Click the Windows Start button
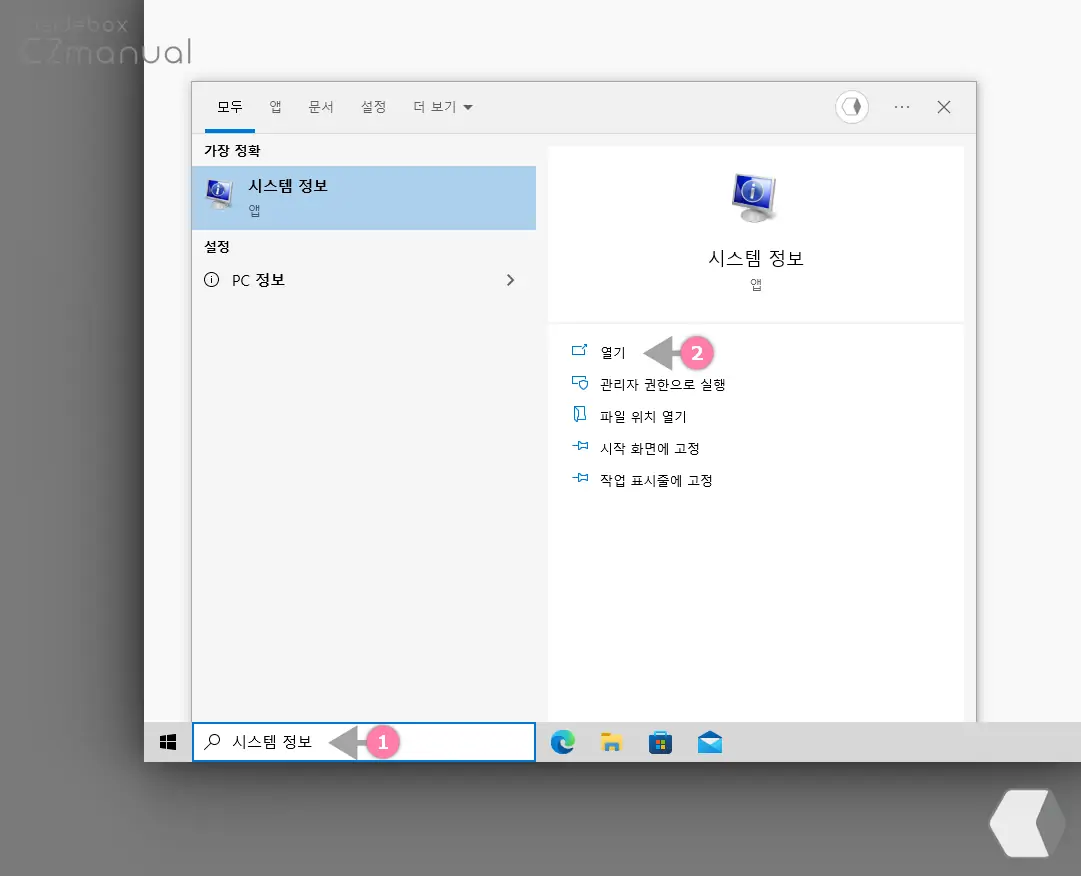Screen dimensions: 1081x876 pyautogui.click(x=167, y=741)
